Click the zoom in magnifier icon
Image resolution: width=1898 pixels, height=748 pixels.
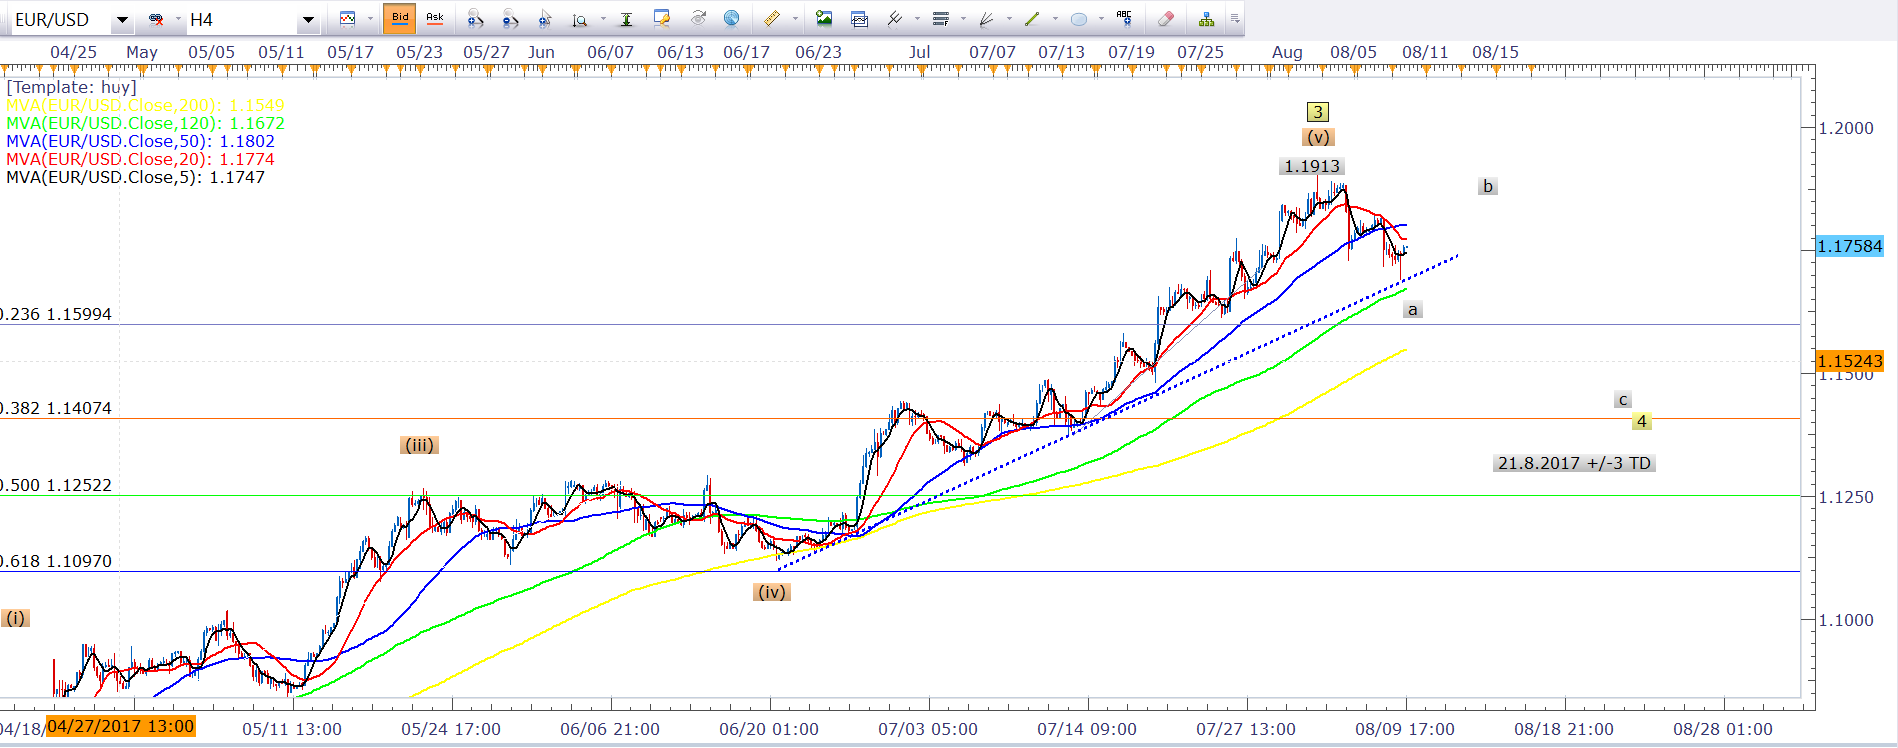coord(475,18)
